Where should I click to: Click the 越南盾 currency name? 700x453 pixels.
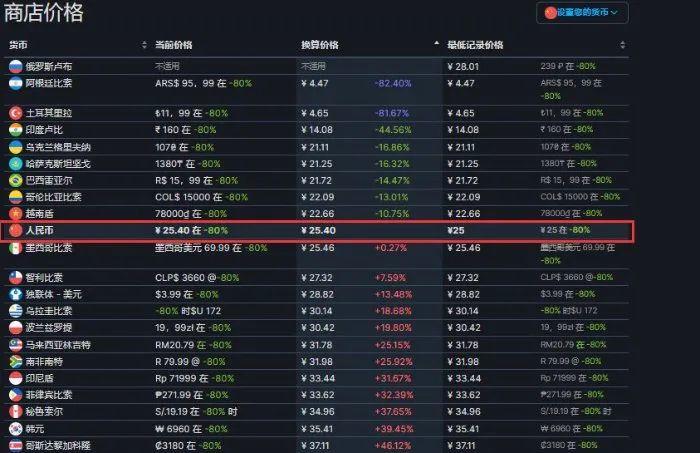pos(39,214)
